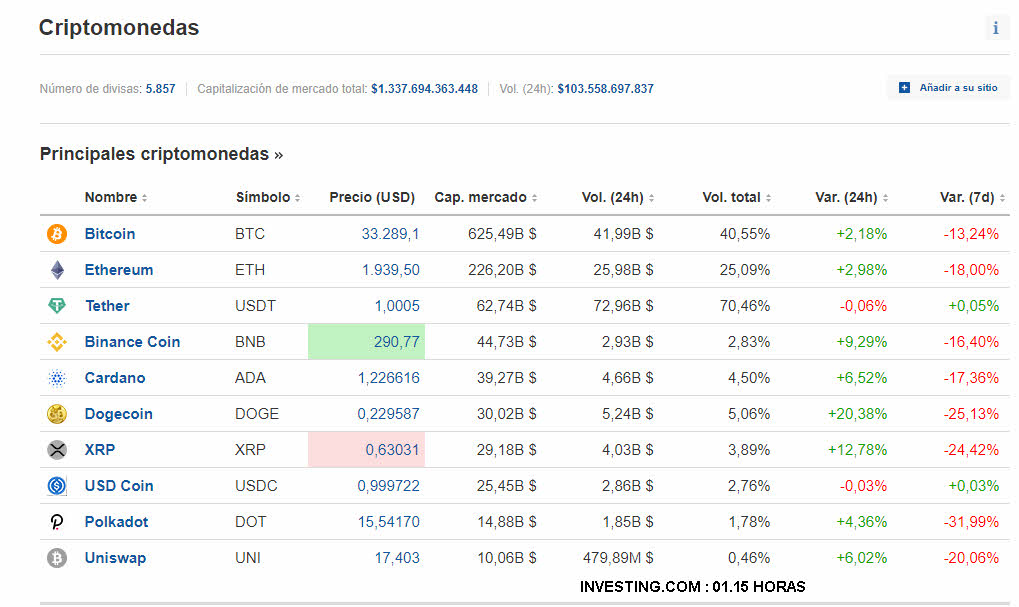Click Binance Coin 24h change +9,29%

point(861,342)
